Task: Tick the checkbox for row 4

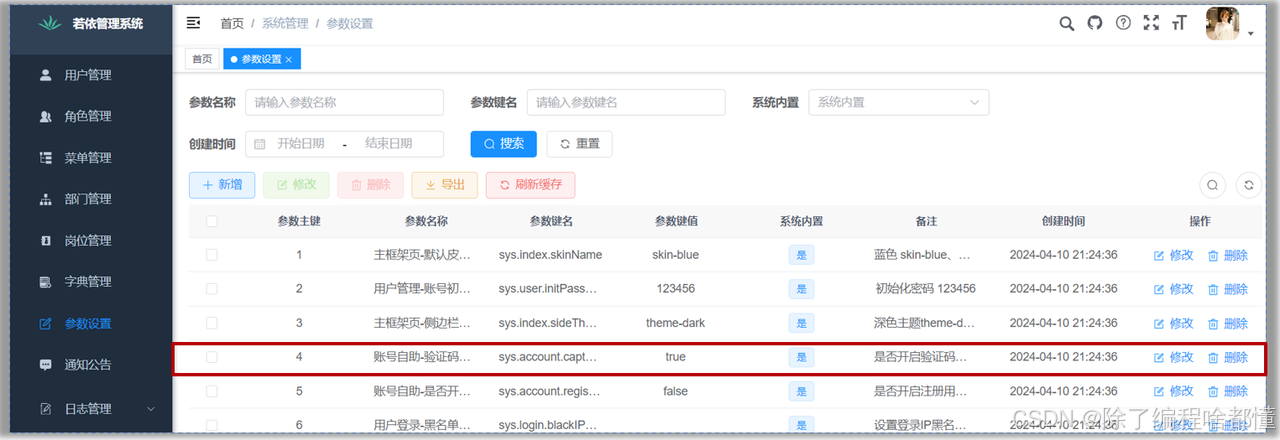Action: pyautogui.click(x=211, y=357)
